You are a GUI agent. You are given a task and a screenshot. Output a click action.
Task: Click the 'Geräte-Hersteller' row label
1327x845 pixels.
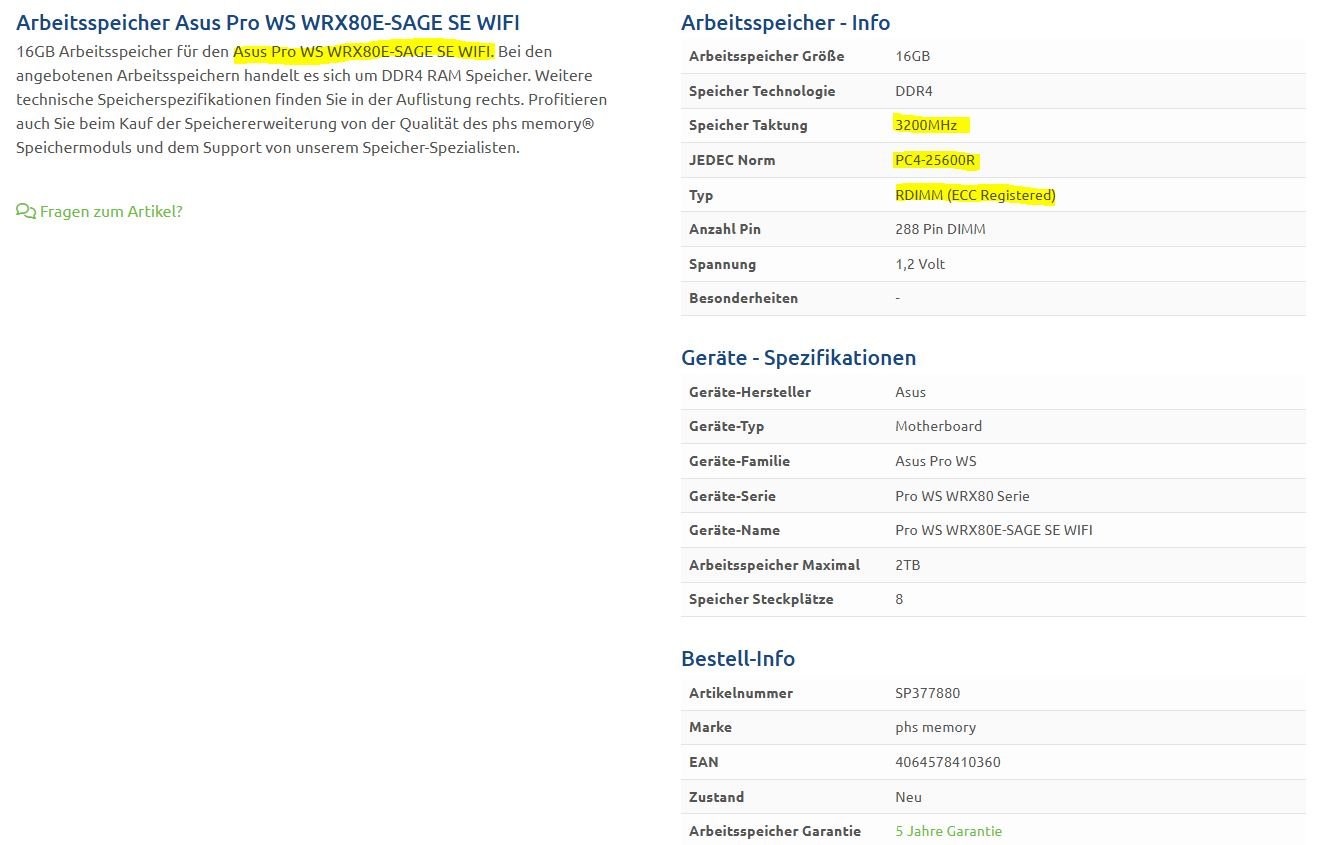pyautogui.click(x=750, y=392)
